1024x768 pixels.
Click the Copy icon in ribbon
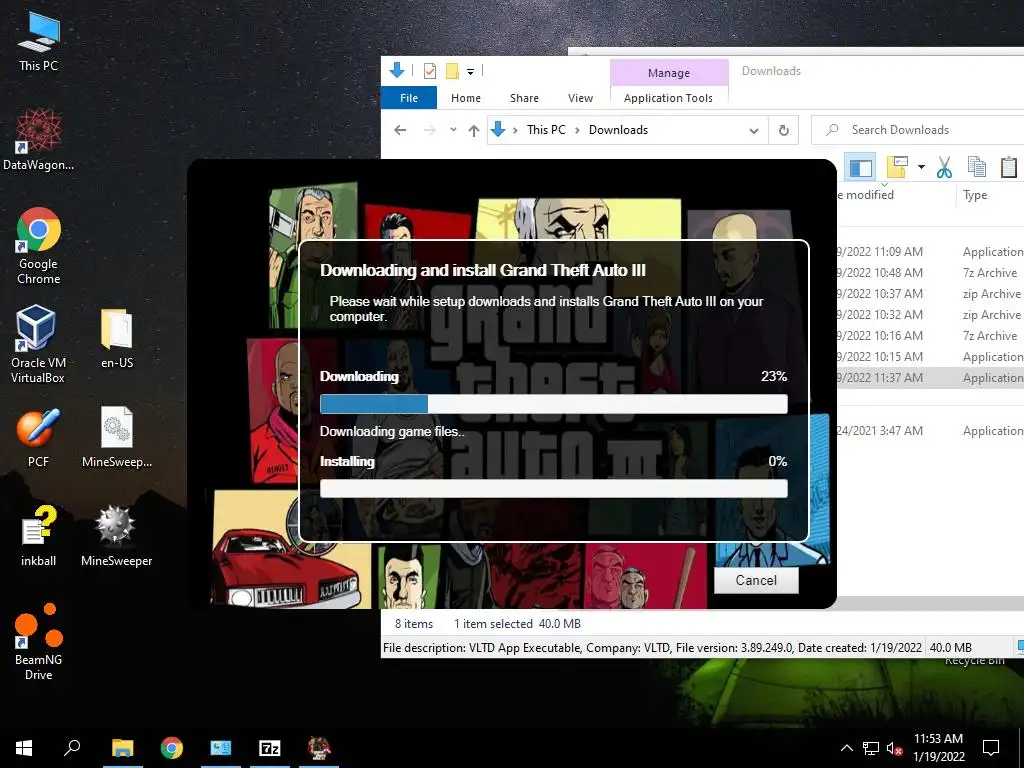pos(976,167)
